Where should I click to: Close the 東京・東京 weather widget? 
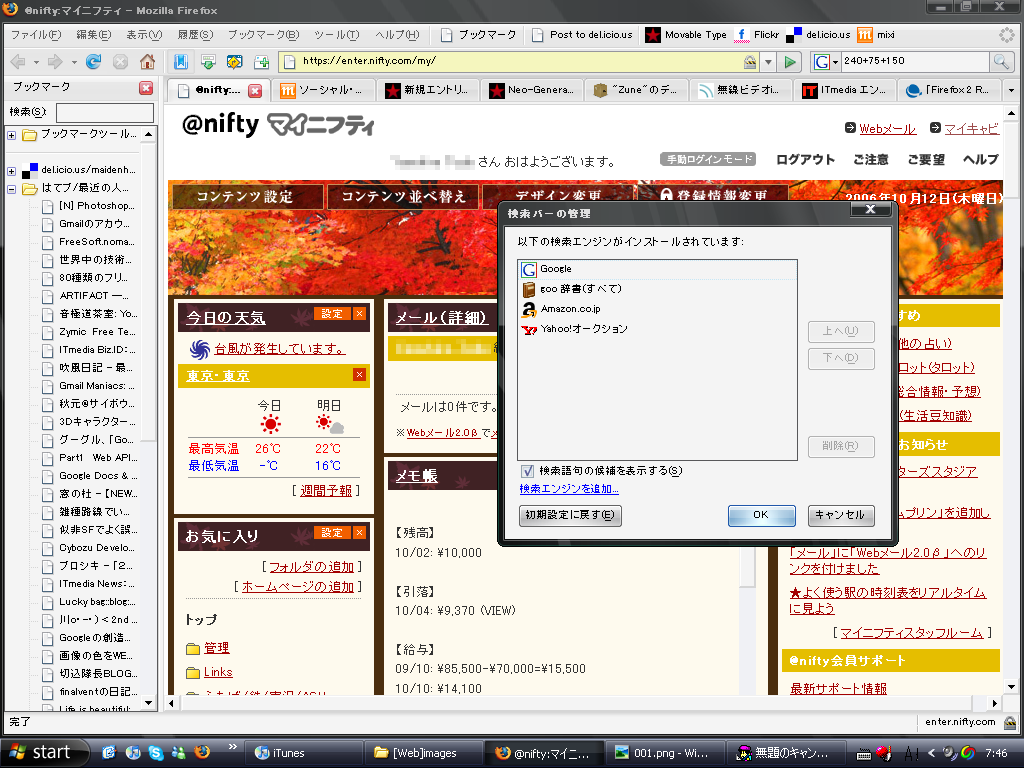click(359, 375)
